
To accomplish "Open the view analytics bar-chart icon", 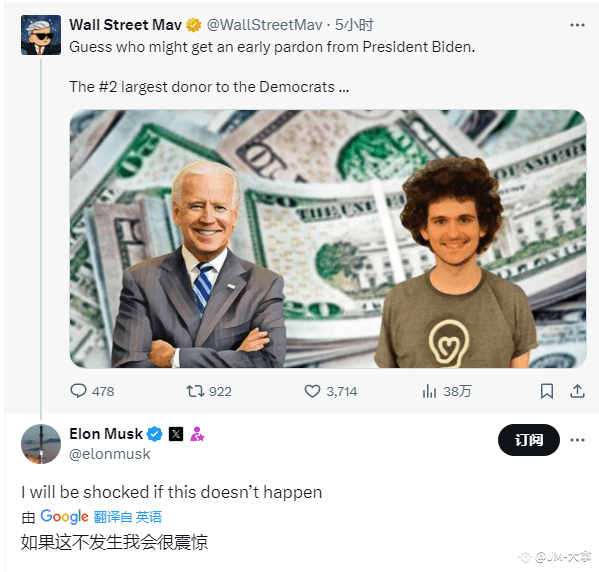I will pos(429,391).
